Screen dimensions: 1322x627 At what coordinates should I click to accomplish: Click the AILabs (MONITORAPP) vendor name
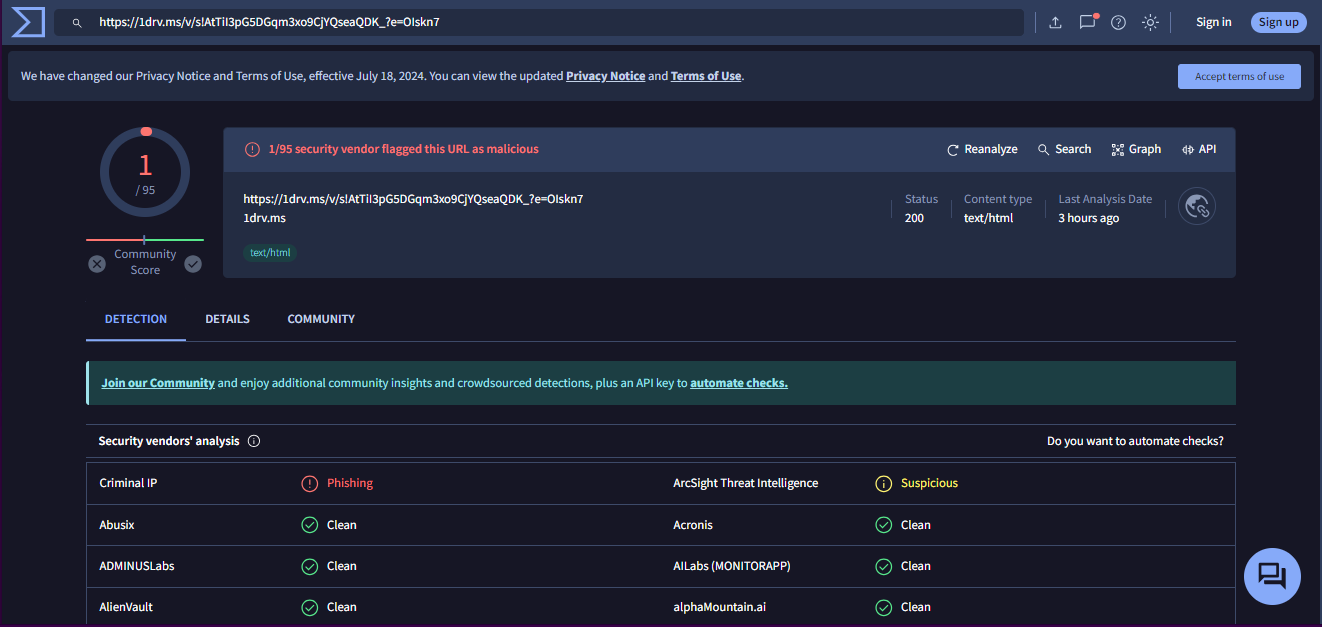coord(732,566)
